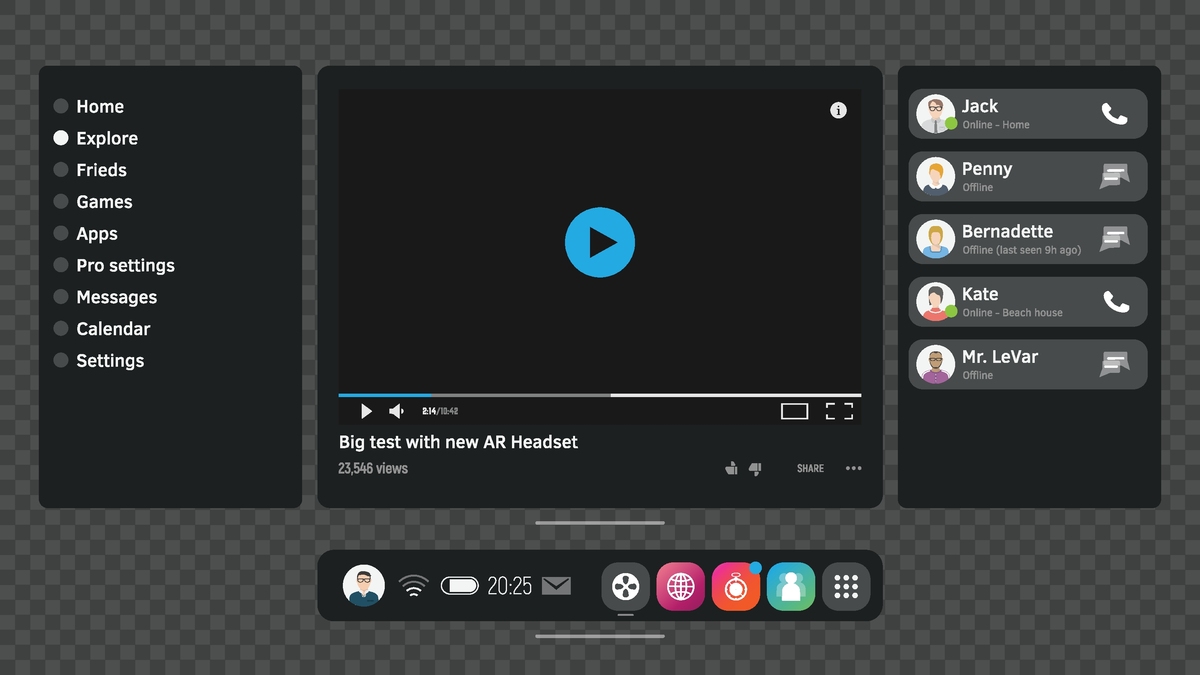Screen dimensions: 1200x675
Task: Call Jack with the phone icon
Action: click(x=1114, y=114)
